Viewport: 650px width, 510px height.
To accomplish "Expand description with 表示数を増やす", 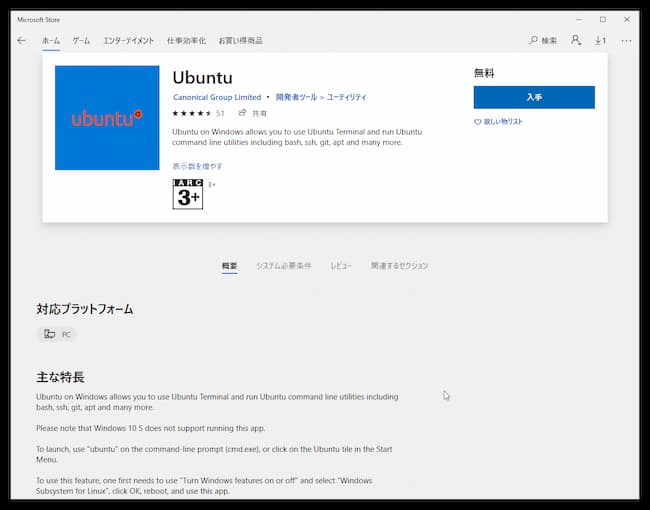I will 197,166.
